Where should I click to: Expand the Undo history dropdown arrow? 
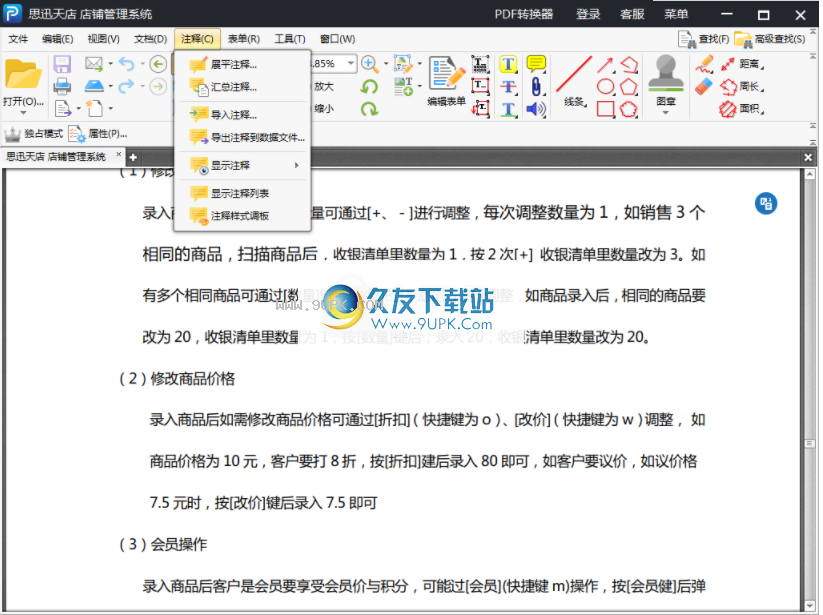(x=142, y=64)
